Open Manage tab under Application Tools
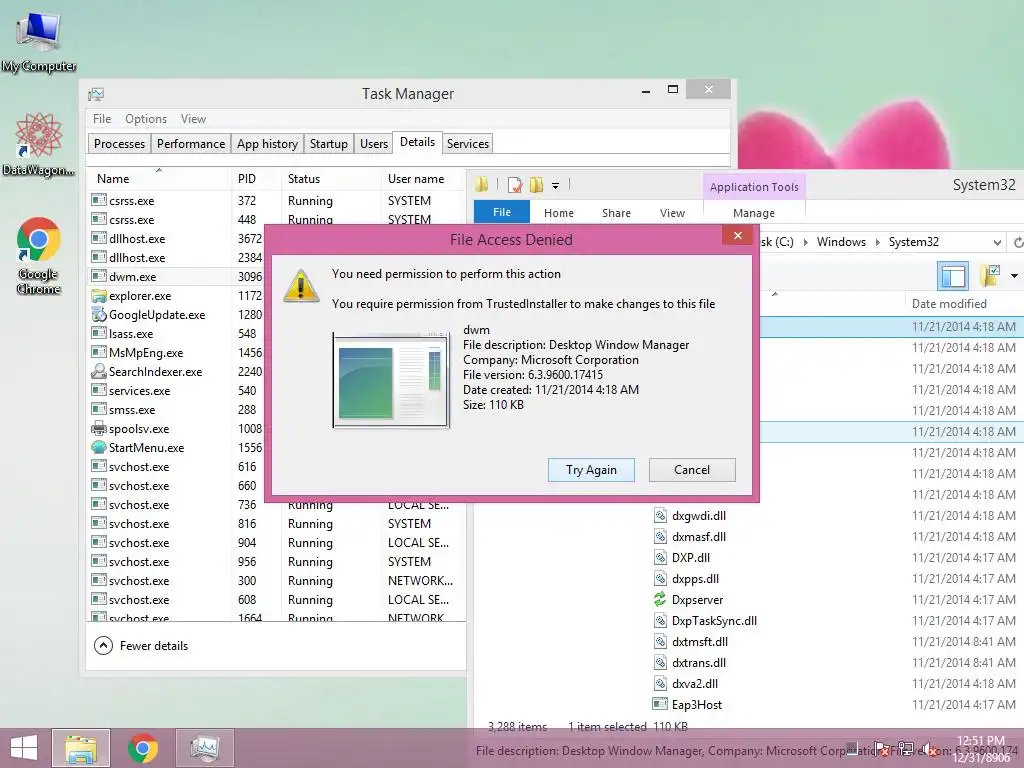The width and height of the screenshot is (1024, 768). tap(754, 213)
